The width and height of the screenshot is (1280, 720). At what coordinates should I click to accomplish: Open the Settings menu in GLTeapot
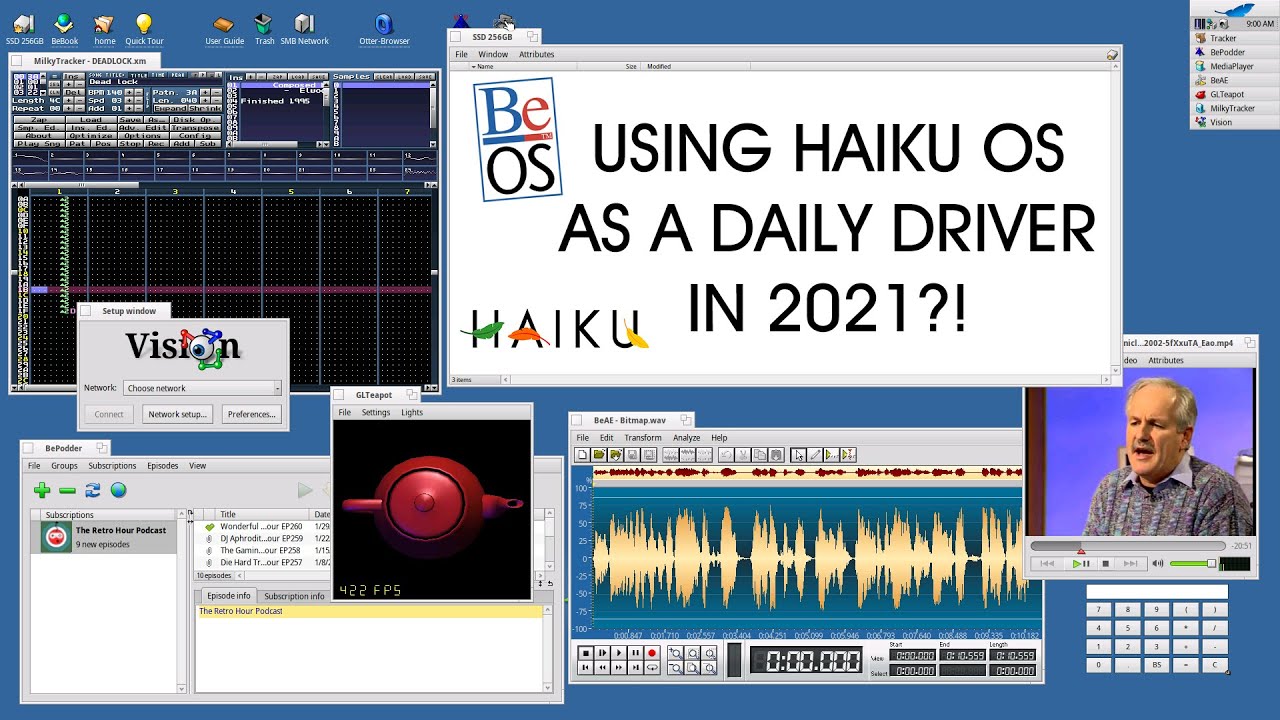(376, 412)
